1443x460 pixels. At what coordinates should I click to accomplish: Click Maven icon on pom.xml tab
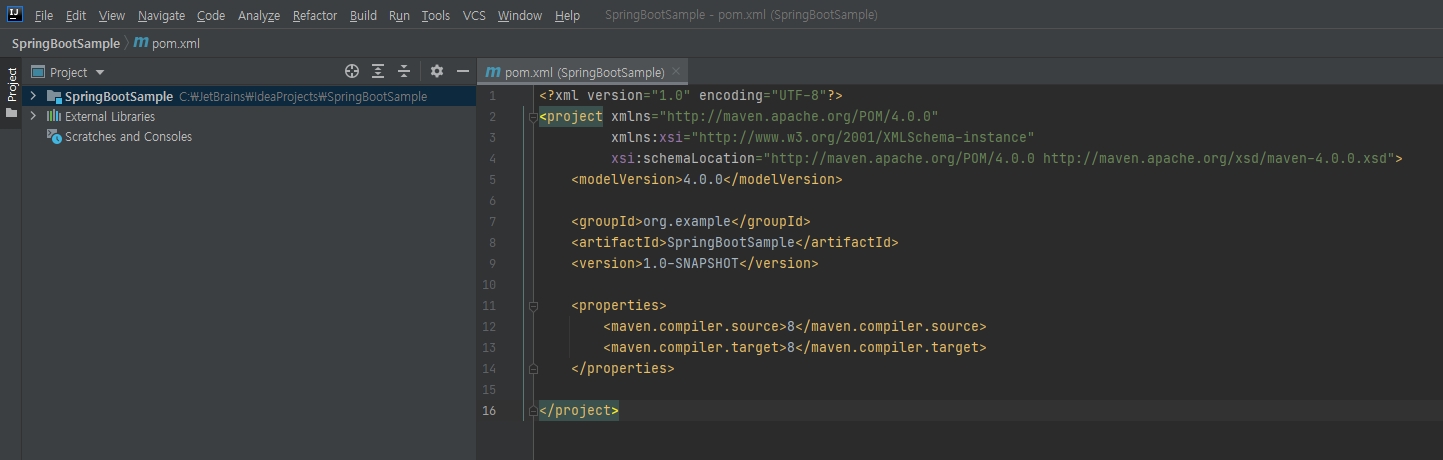coord(493,72)
